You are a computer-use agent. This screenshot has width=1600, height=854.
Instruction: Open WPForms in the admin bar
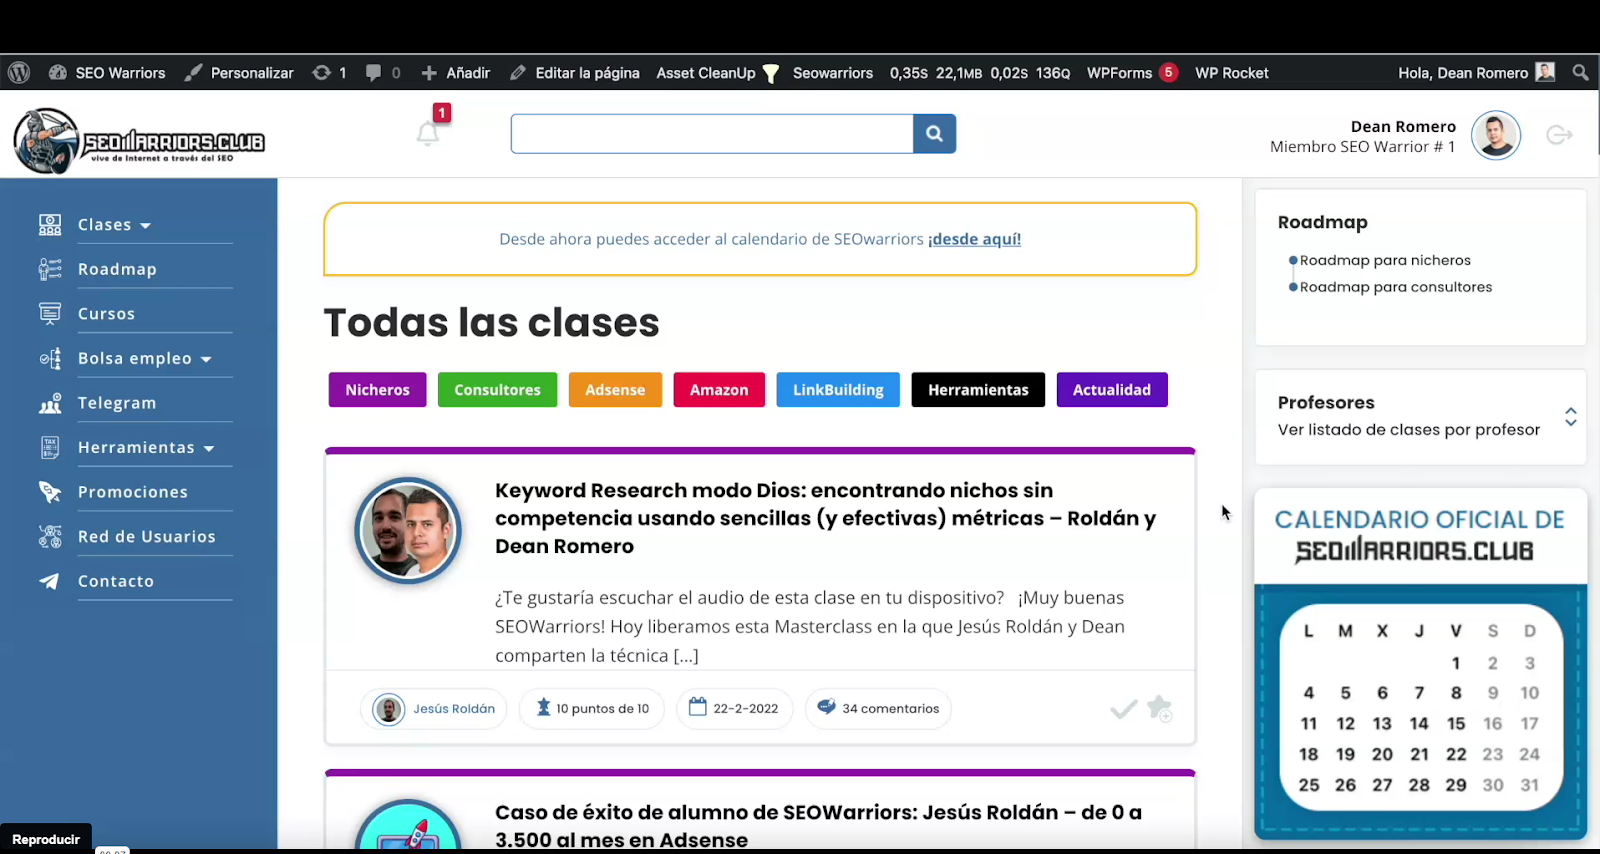pos(1132,73)
